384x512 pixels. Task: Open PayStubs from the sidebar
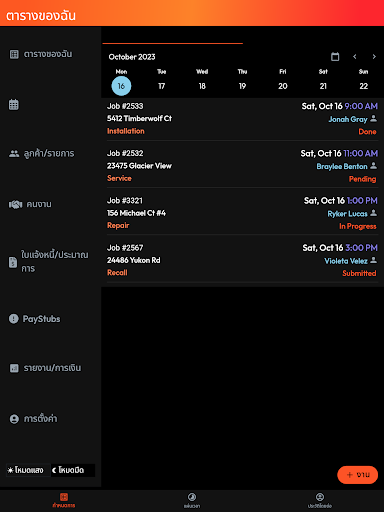[35, 319]
